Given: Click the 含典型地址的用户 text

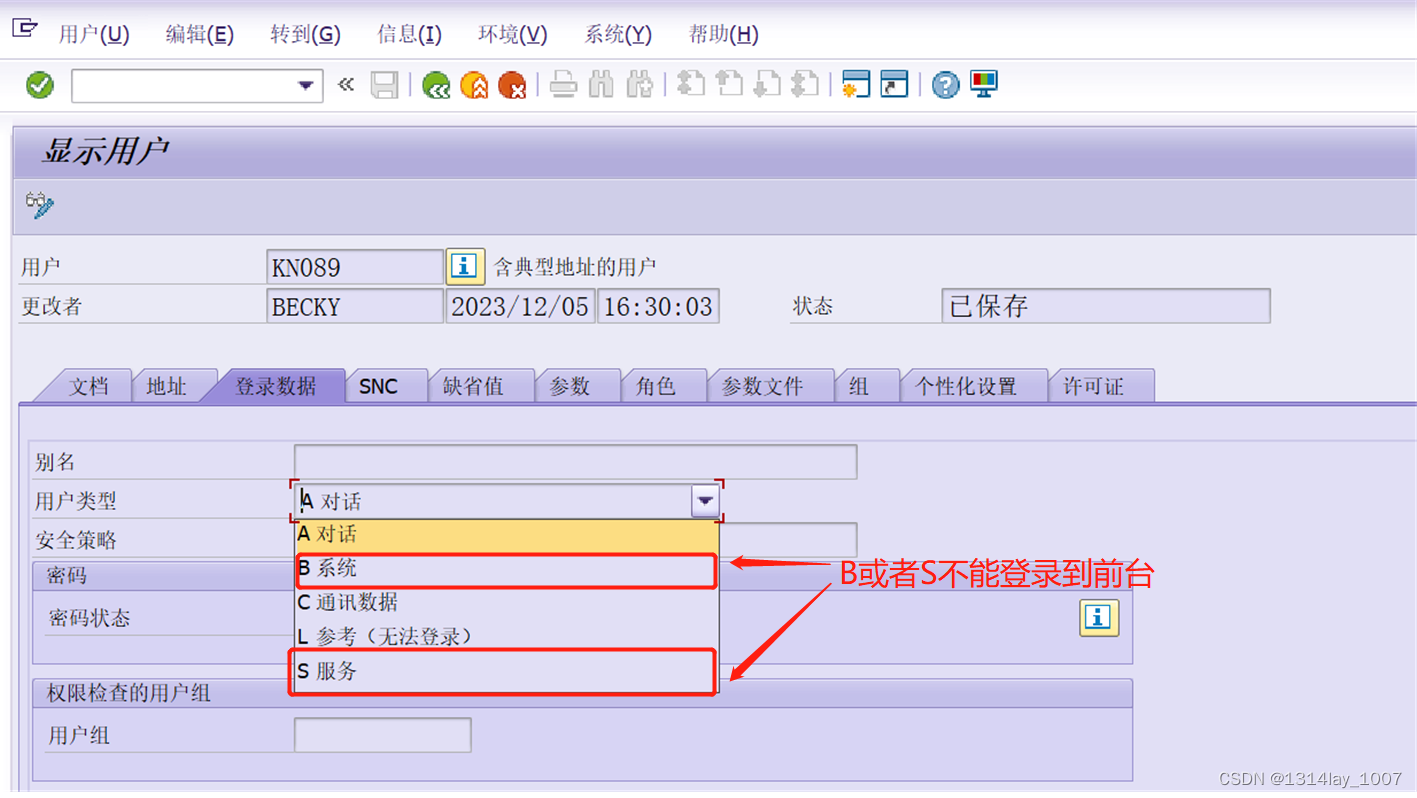Looking at the screenshot, I should 575,267.
